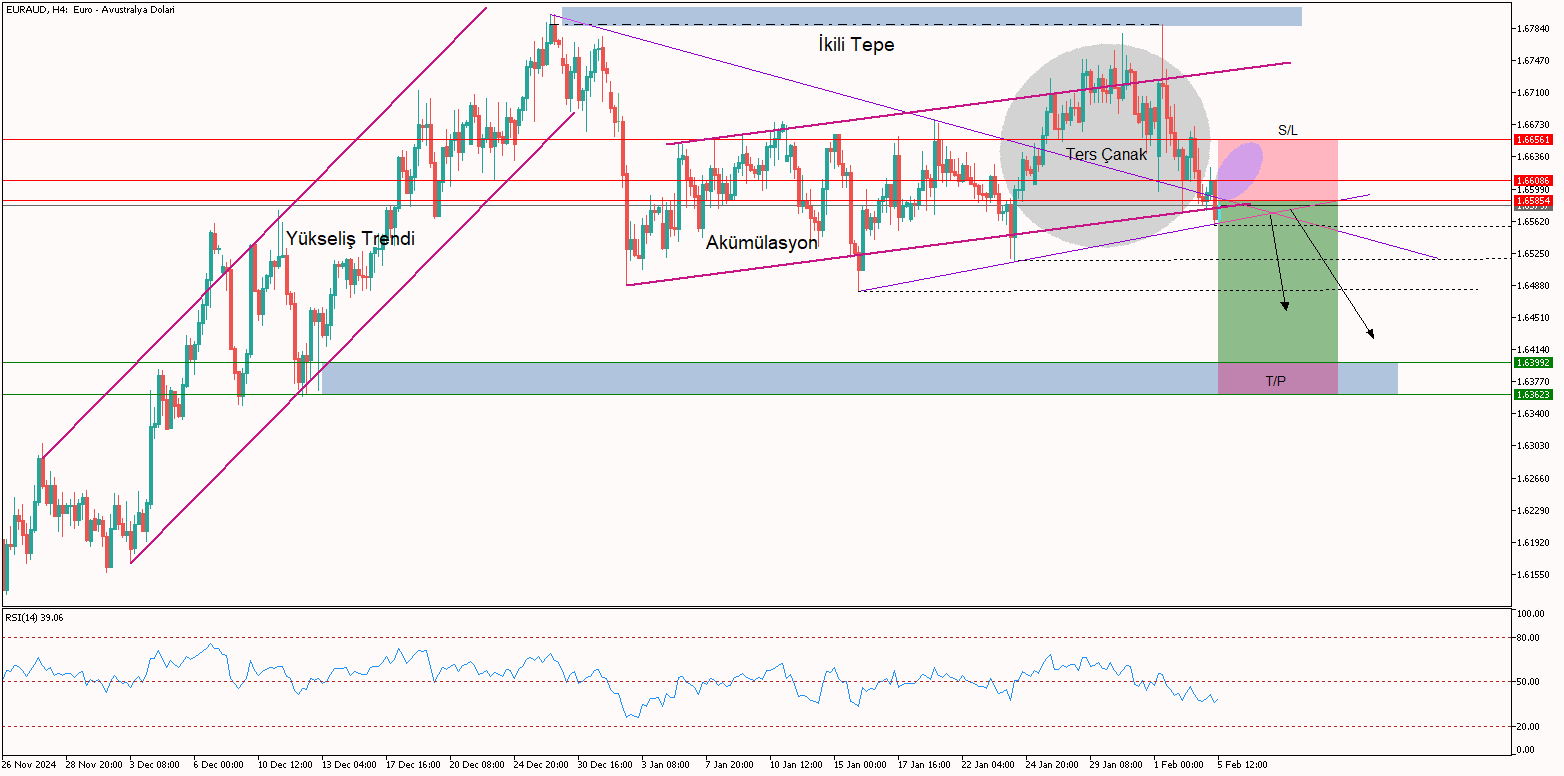
Task: Select the "Akümülasyon" text label
Action: click(762, 242)
